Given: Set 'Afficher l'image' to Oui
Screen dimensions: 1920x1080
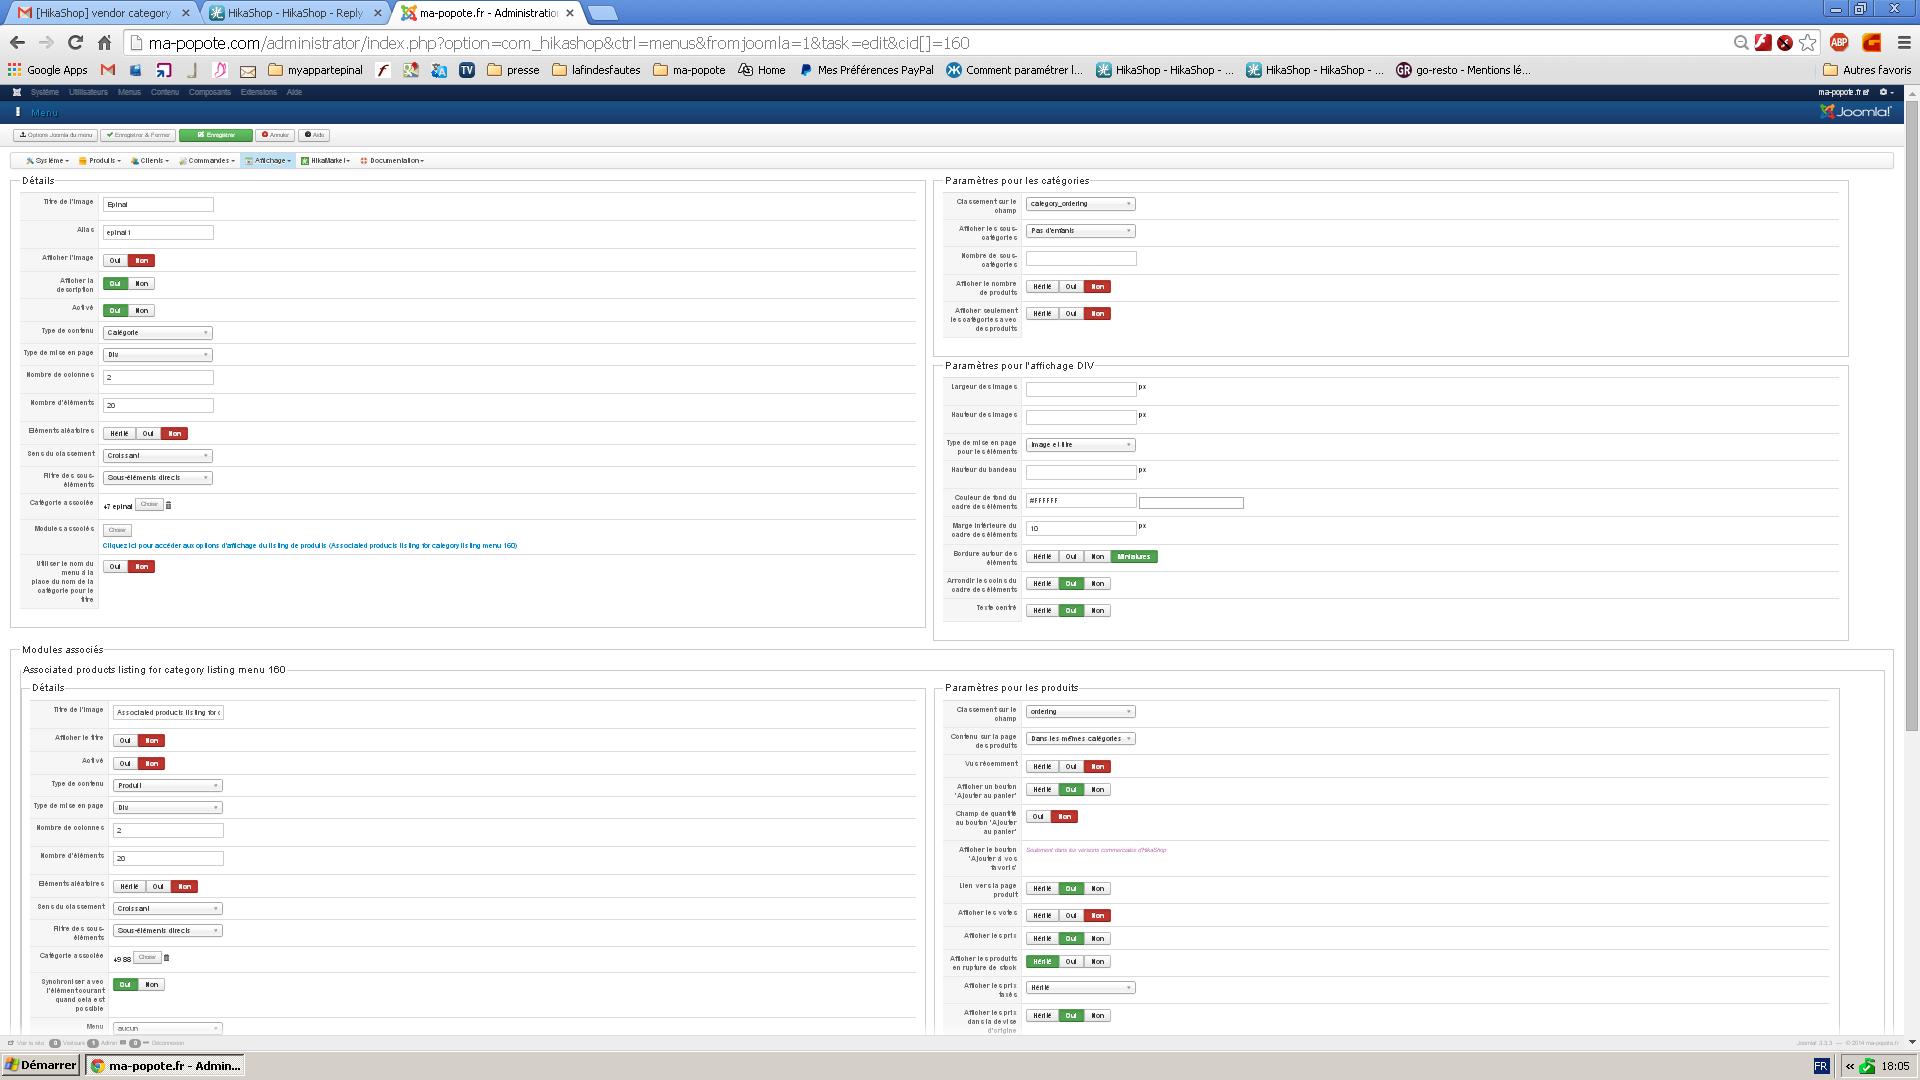Looking at the screenshot, I should point(115,260).
